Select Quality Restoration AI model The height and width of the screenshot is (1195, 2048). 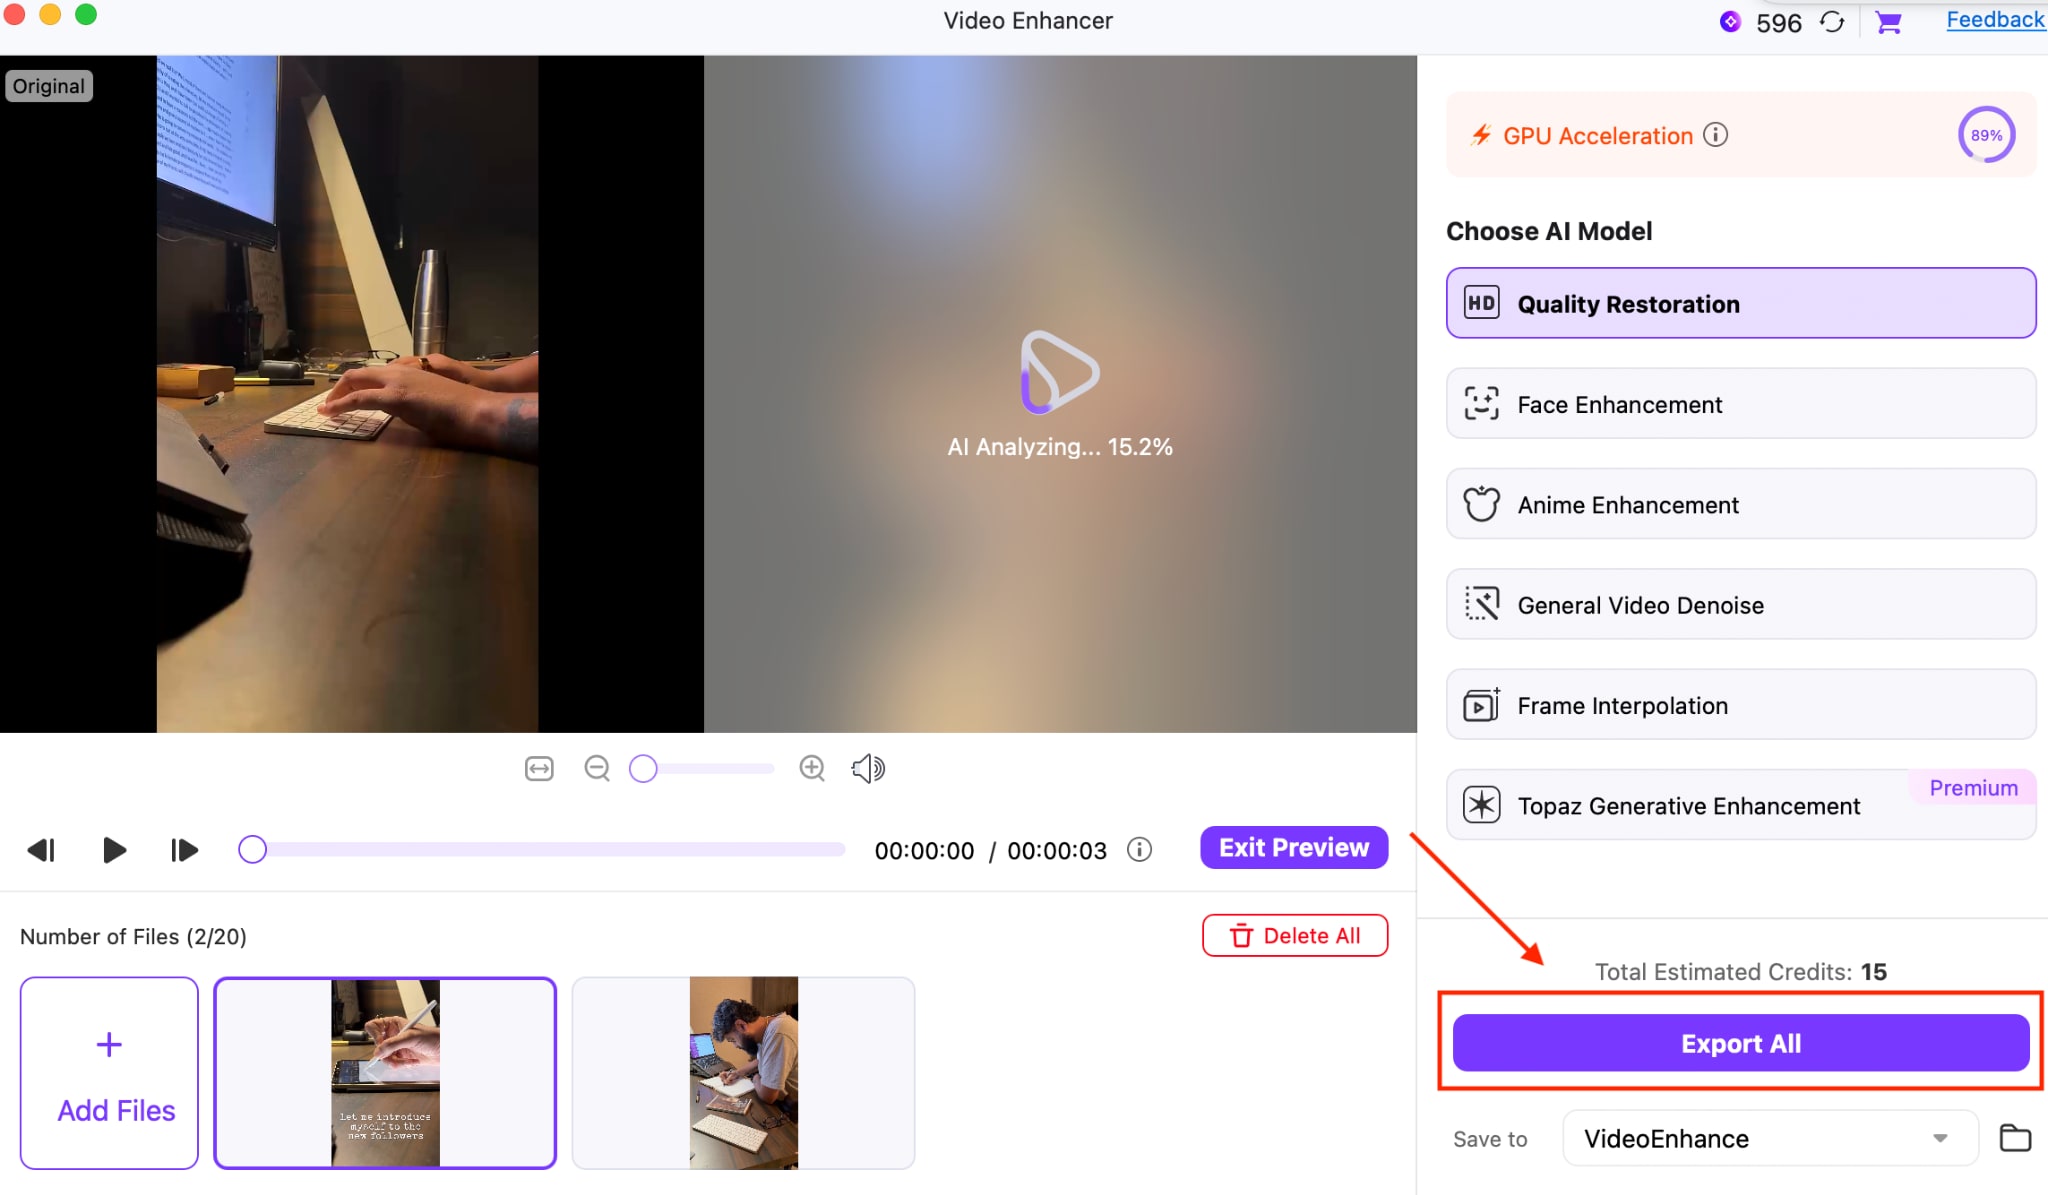[x=1740, y=303]
